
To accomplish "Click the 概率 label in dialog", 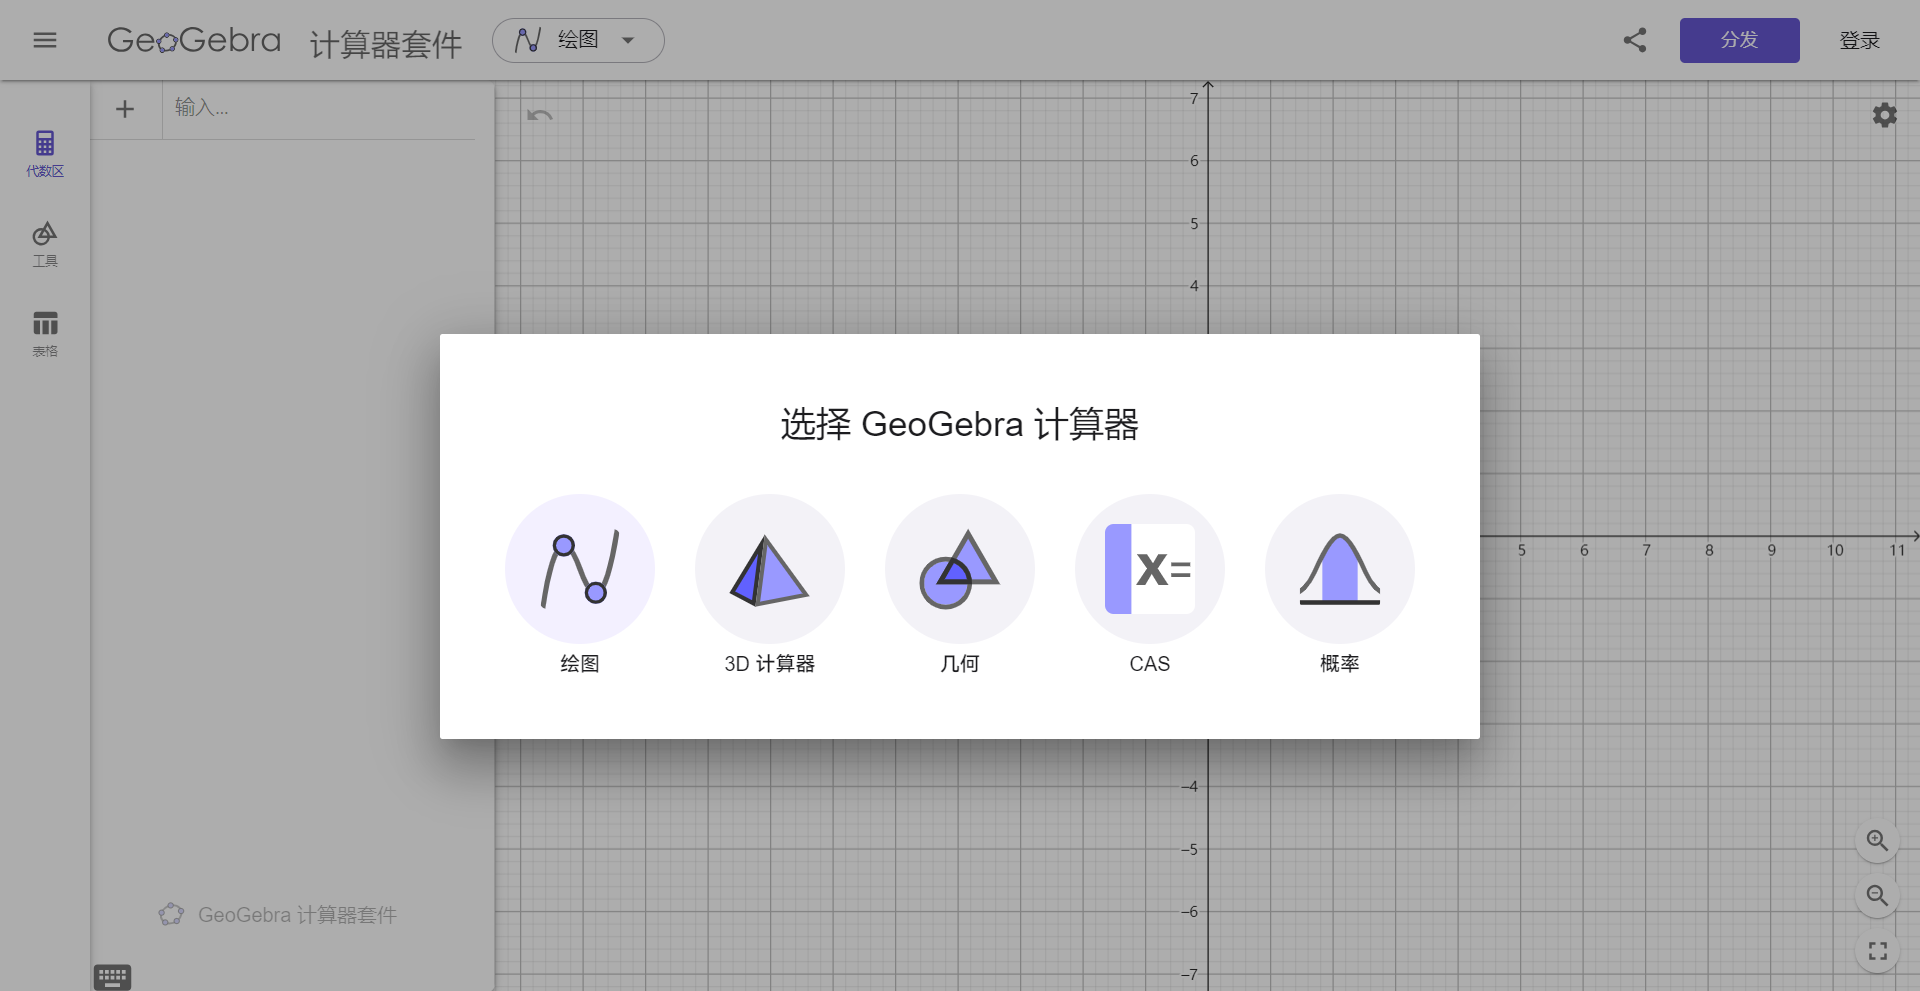I will click(1340, 664).
